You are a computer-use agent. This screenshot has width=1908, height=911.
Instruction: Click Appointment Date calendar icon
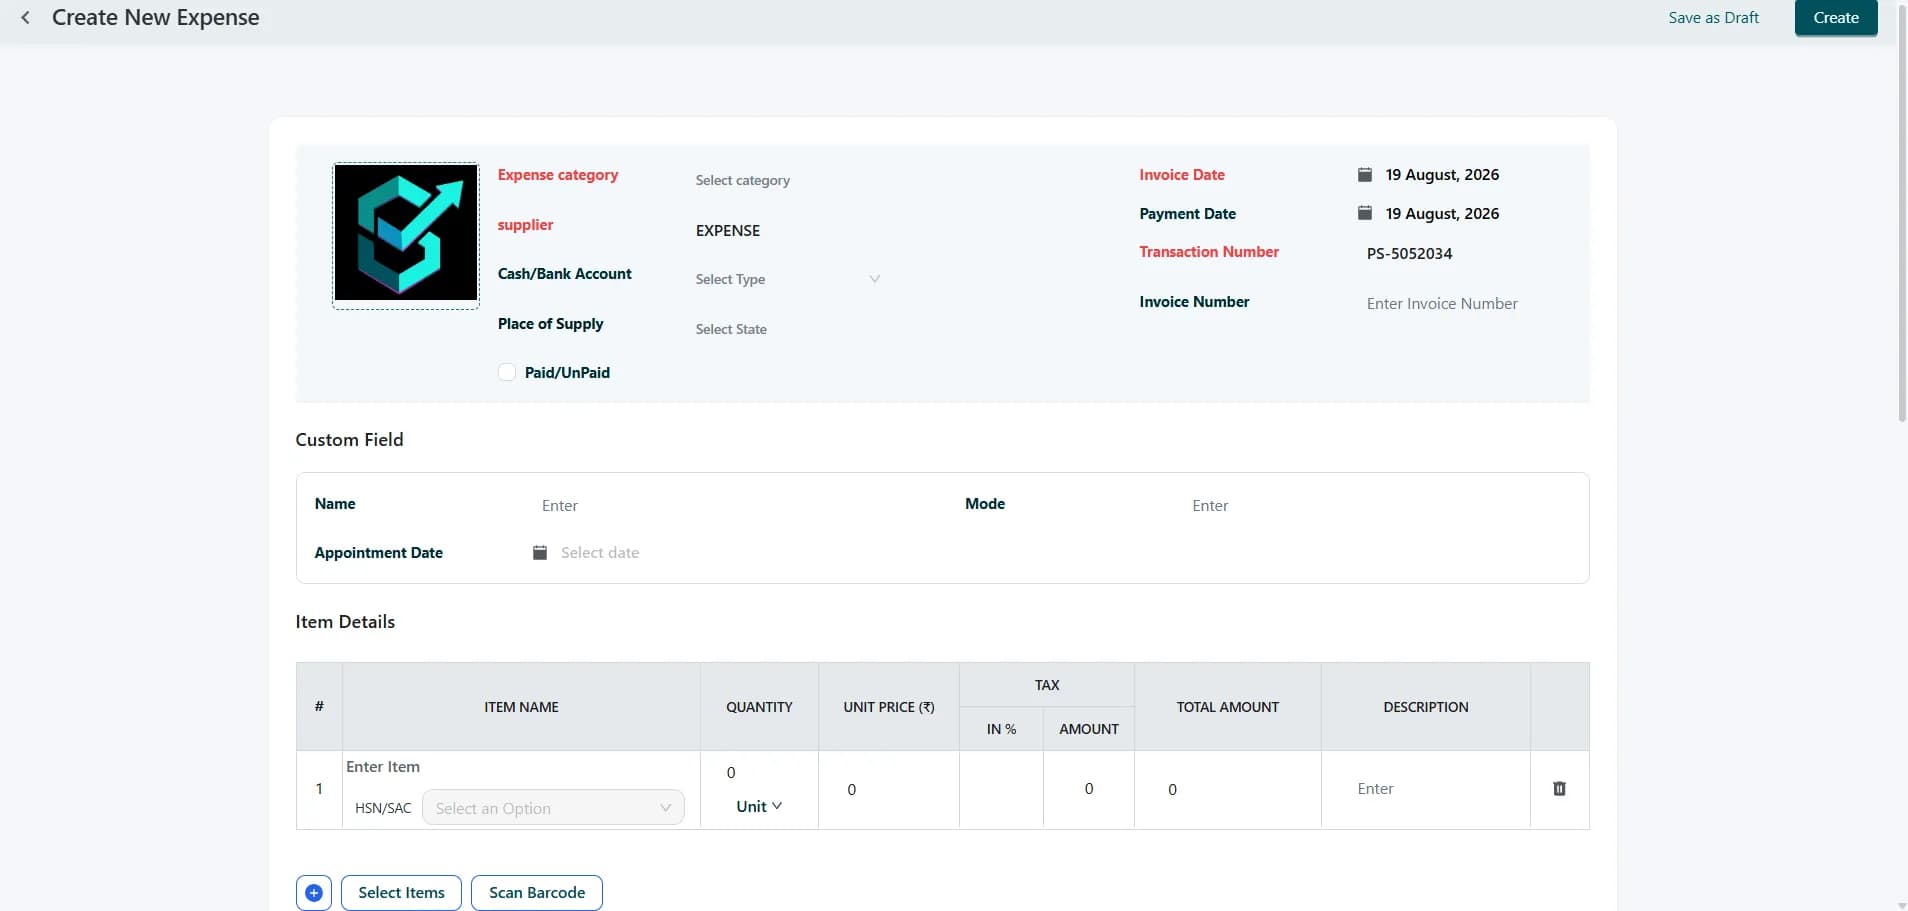pos(540,553)
